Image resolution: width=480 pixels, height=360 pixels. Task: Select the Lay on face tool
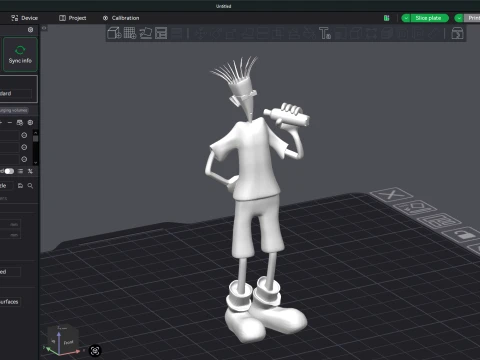[x=247, y=33]
